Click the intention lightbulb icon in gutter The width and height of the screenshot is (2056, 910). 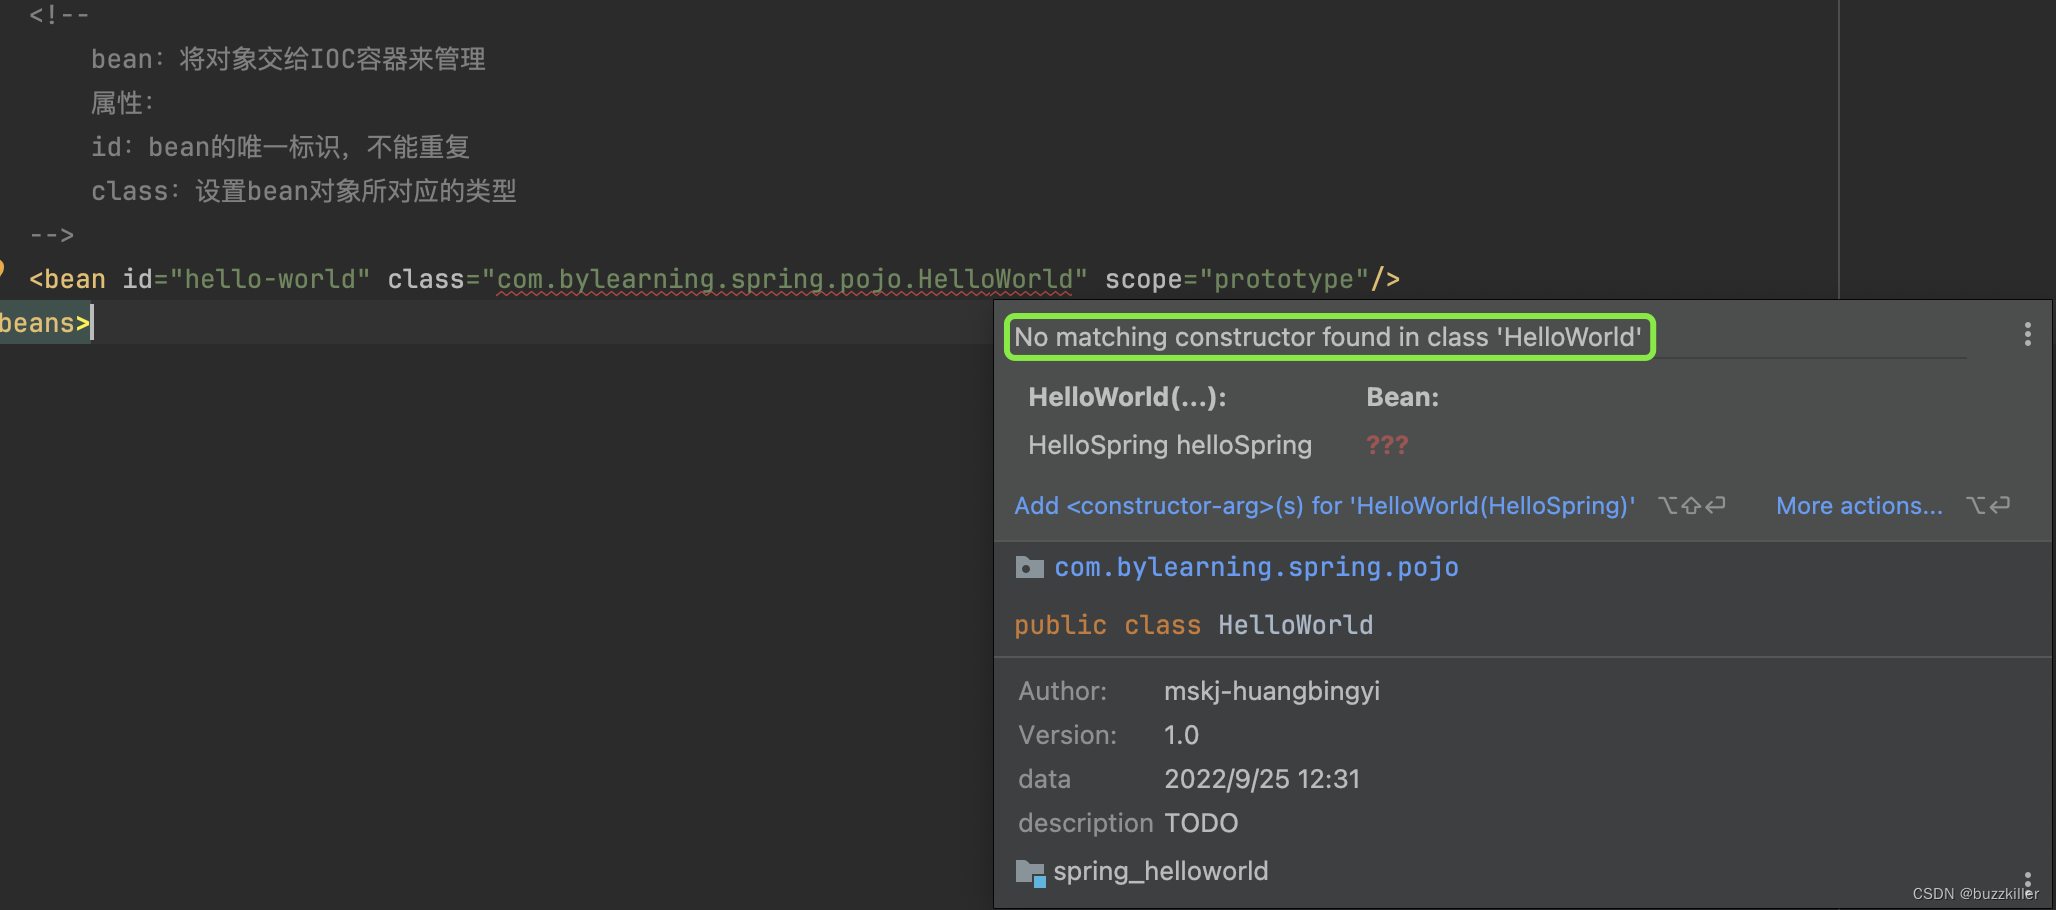(x=2, y=268)
